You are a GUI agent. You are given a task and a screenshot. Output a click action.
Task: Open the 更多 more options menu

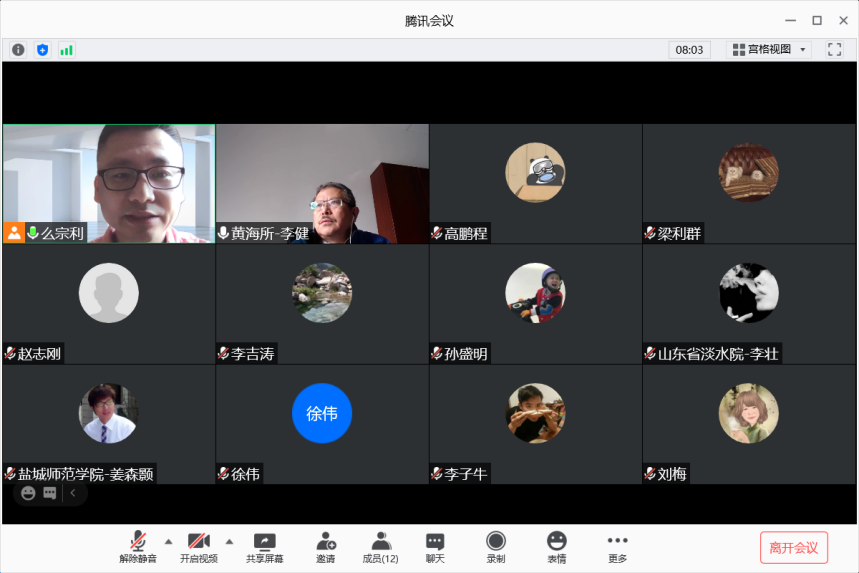tap(617, 547)
